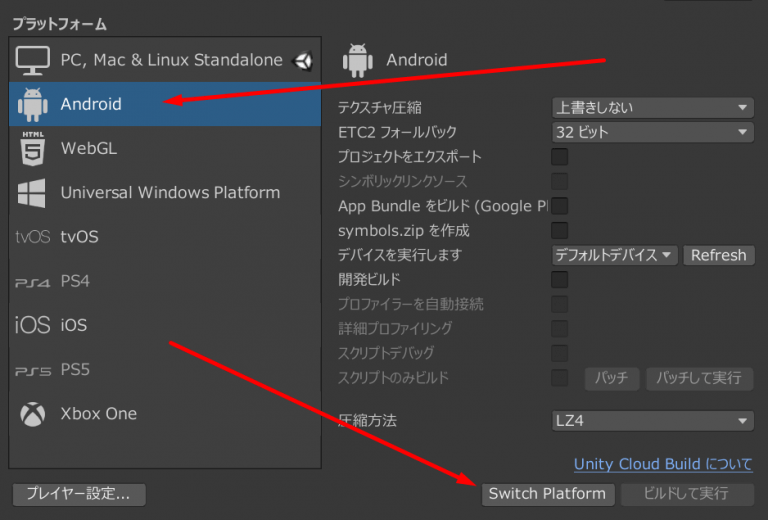Click the テクスチャ圧縮 label
This screenshot has height=520, width=768.
(380, 108)
